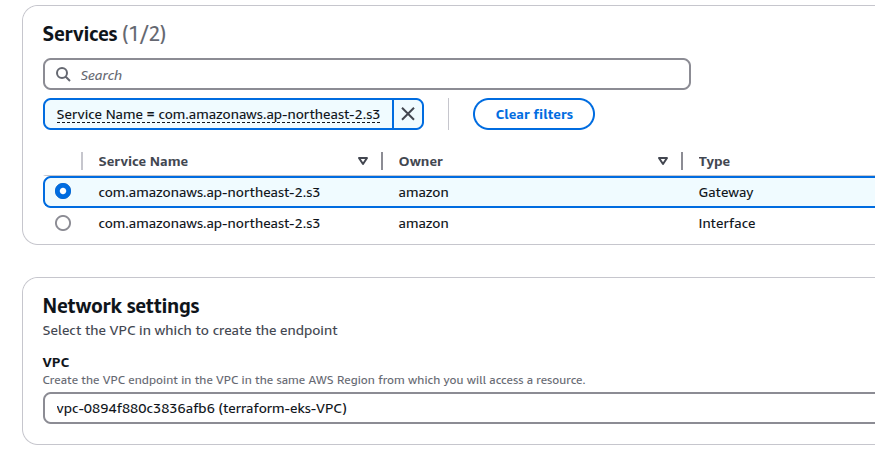Click the Owner column header

click(x=420, y=162)
